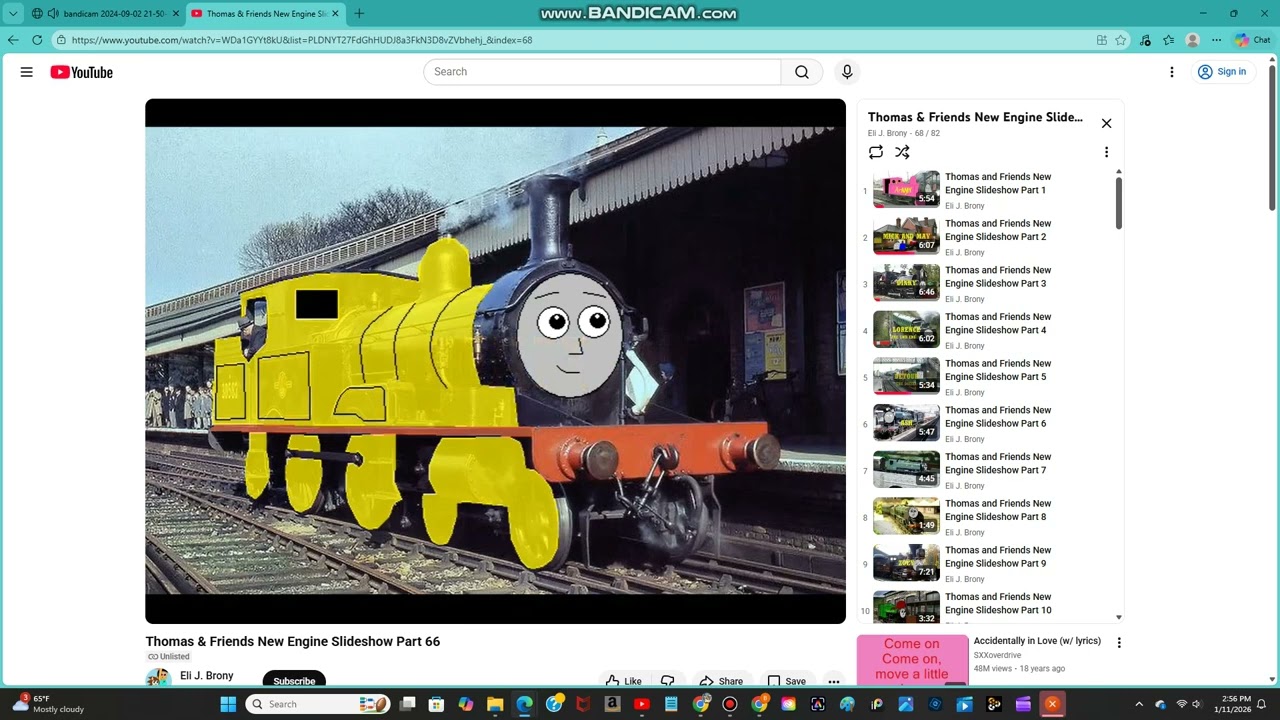Switch to bandicam recording tab
Image resolution: width=1280 pixels, height=720 pixels.
[x=105, y=13]
